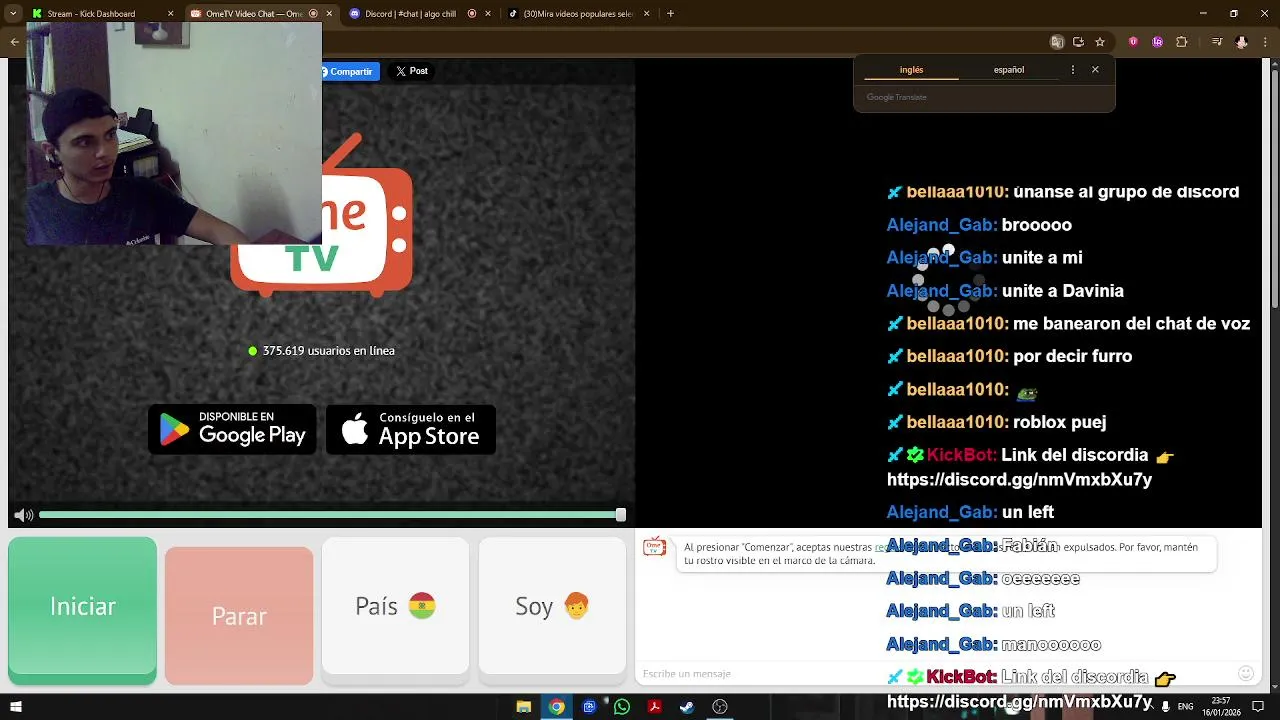The width and height of the screenshot is (1280, 720).
Task: Open the Google Play download badge
Action: click(232, 429)
